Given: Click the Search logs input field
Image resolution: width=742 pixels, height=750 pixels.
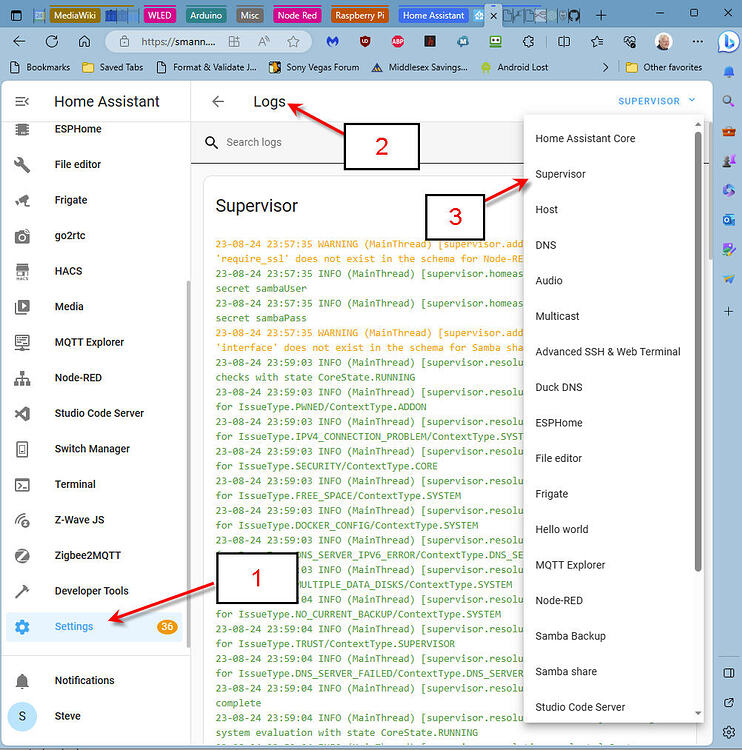Looking at the screenshot, I should pos(300,142).
